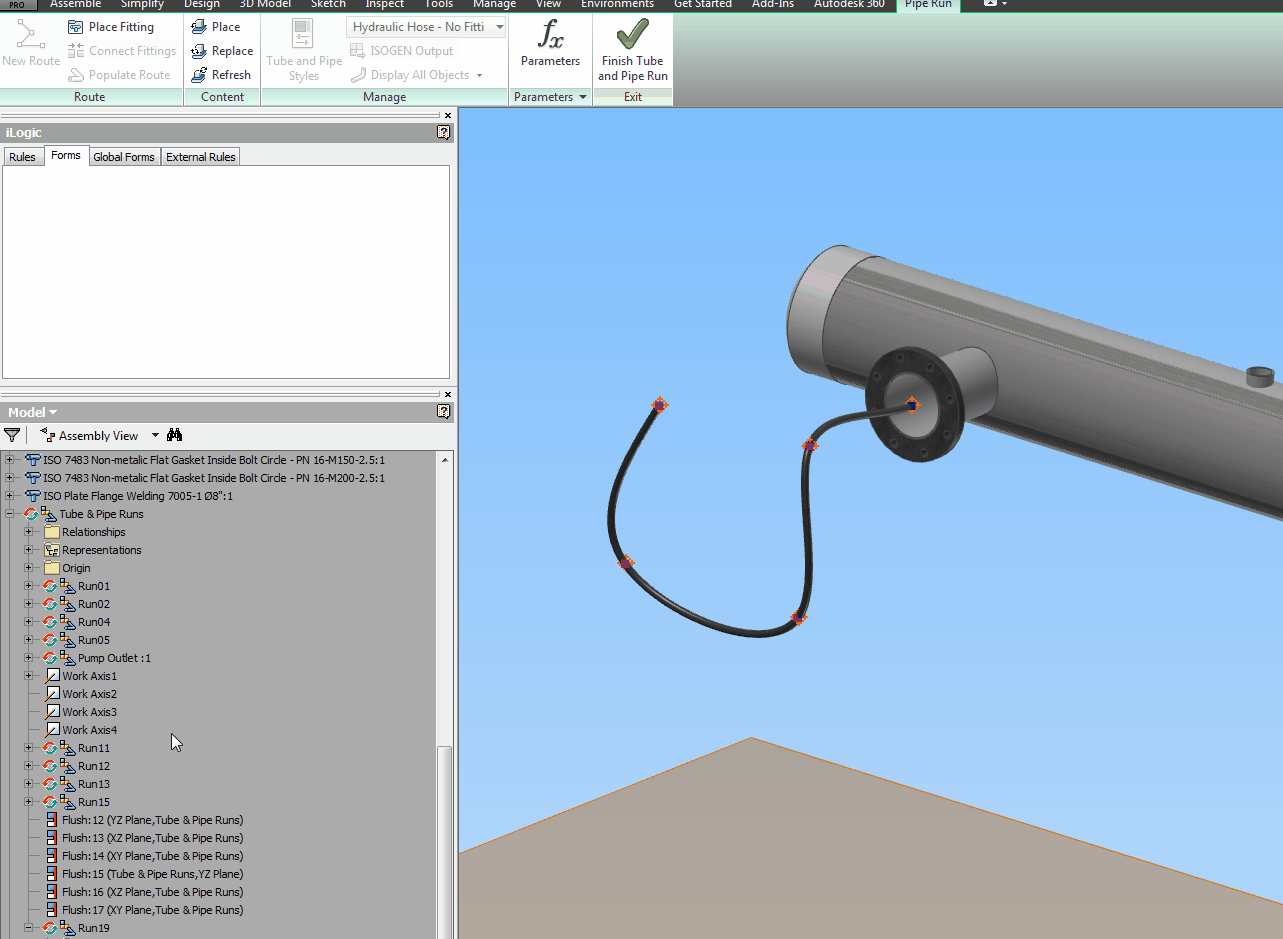Select Work Axis3 in the browser
1283x939 pixels.
tap(90, 711)
